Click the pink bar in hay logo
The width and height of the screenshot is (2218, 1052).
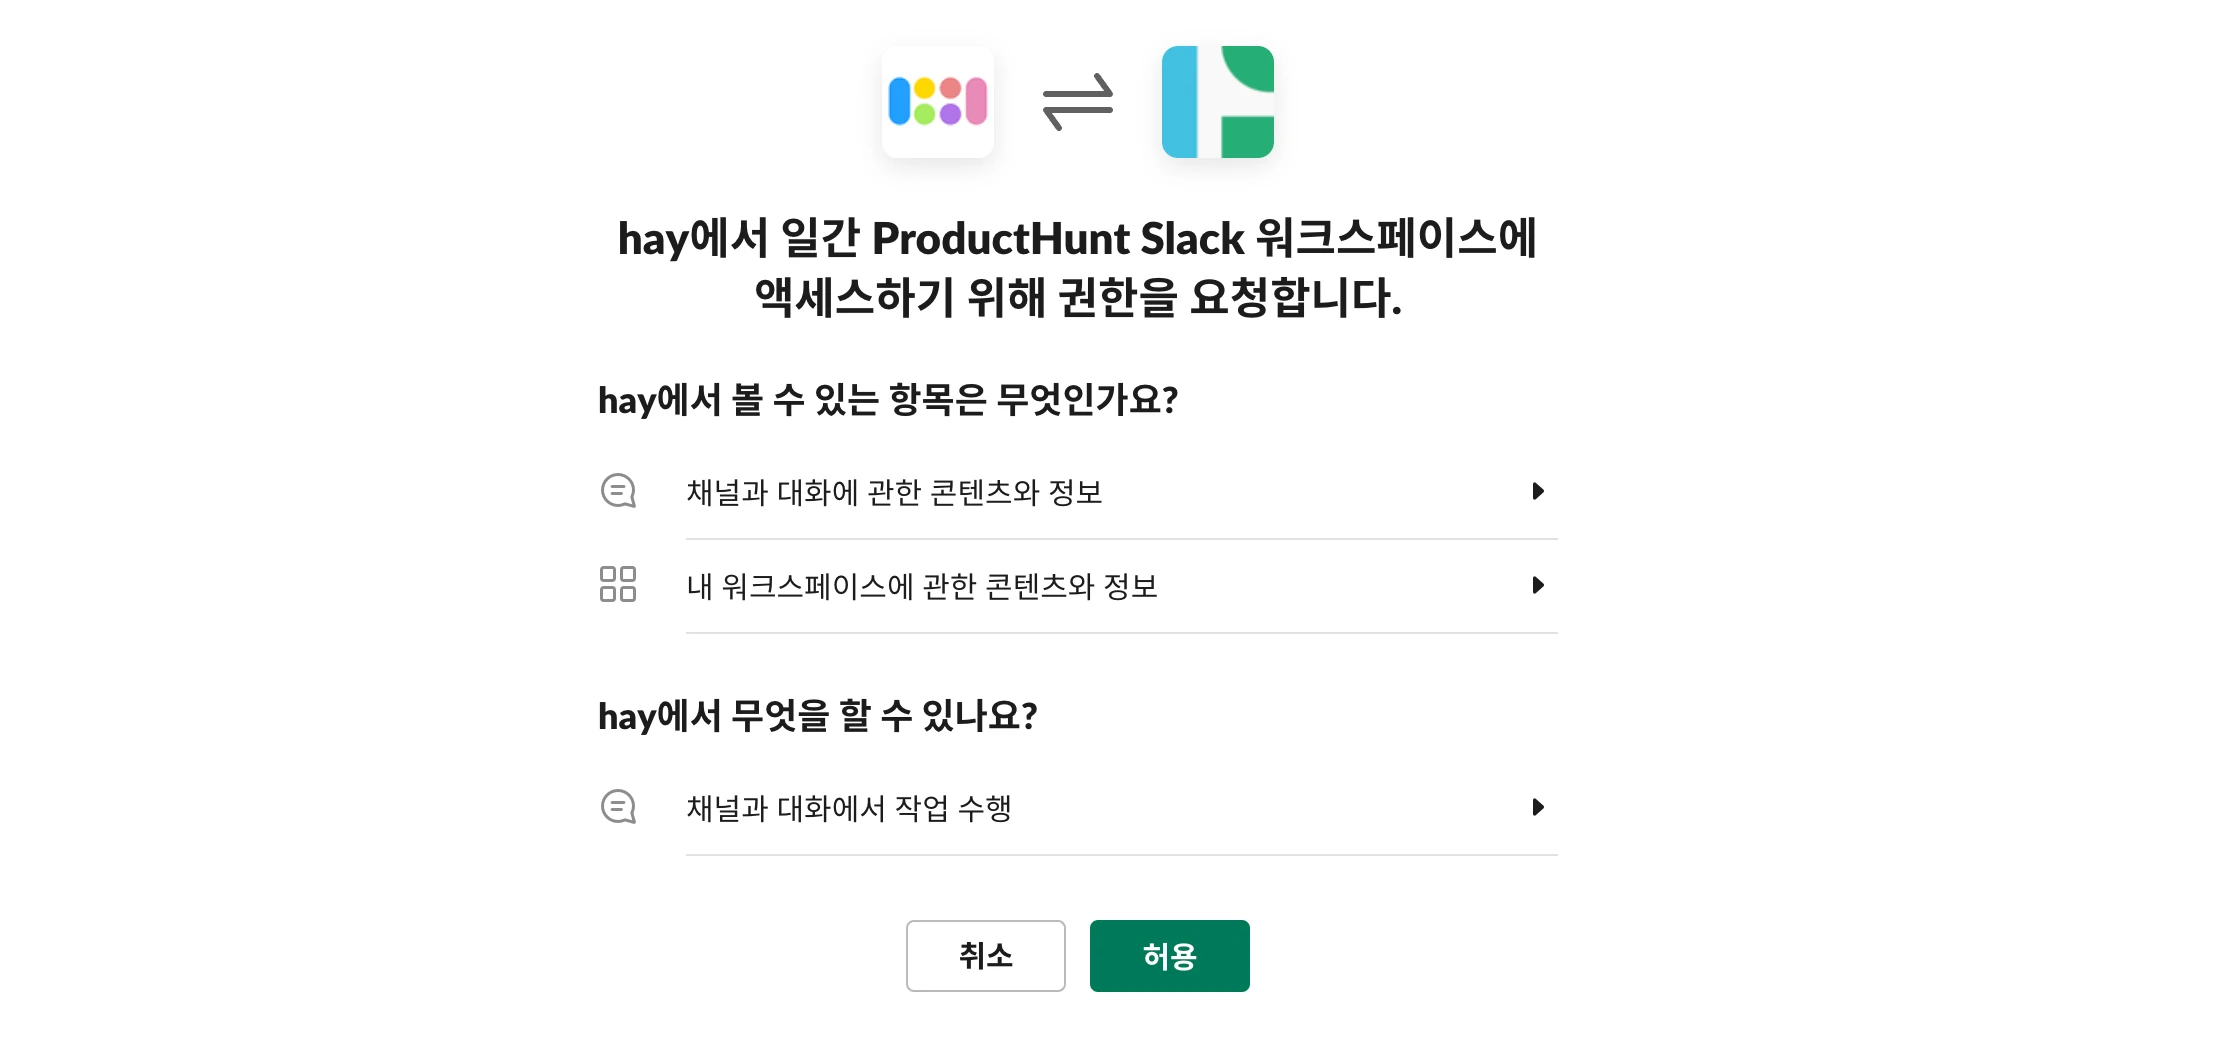977,102
